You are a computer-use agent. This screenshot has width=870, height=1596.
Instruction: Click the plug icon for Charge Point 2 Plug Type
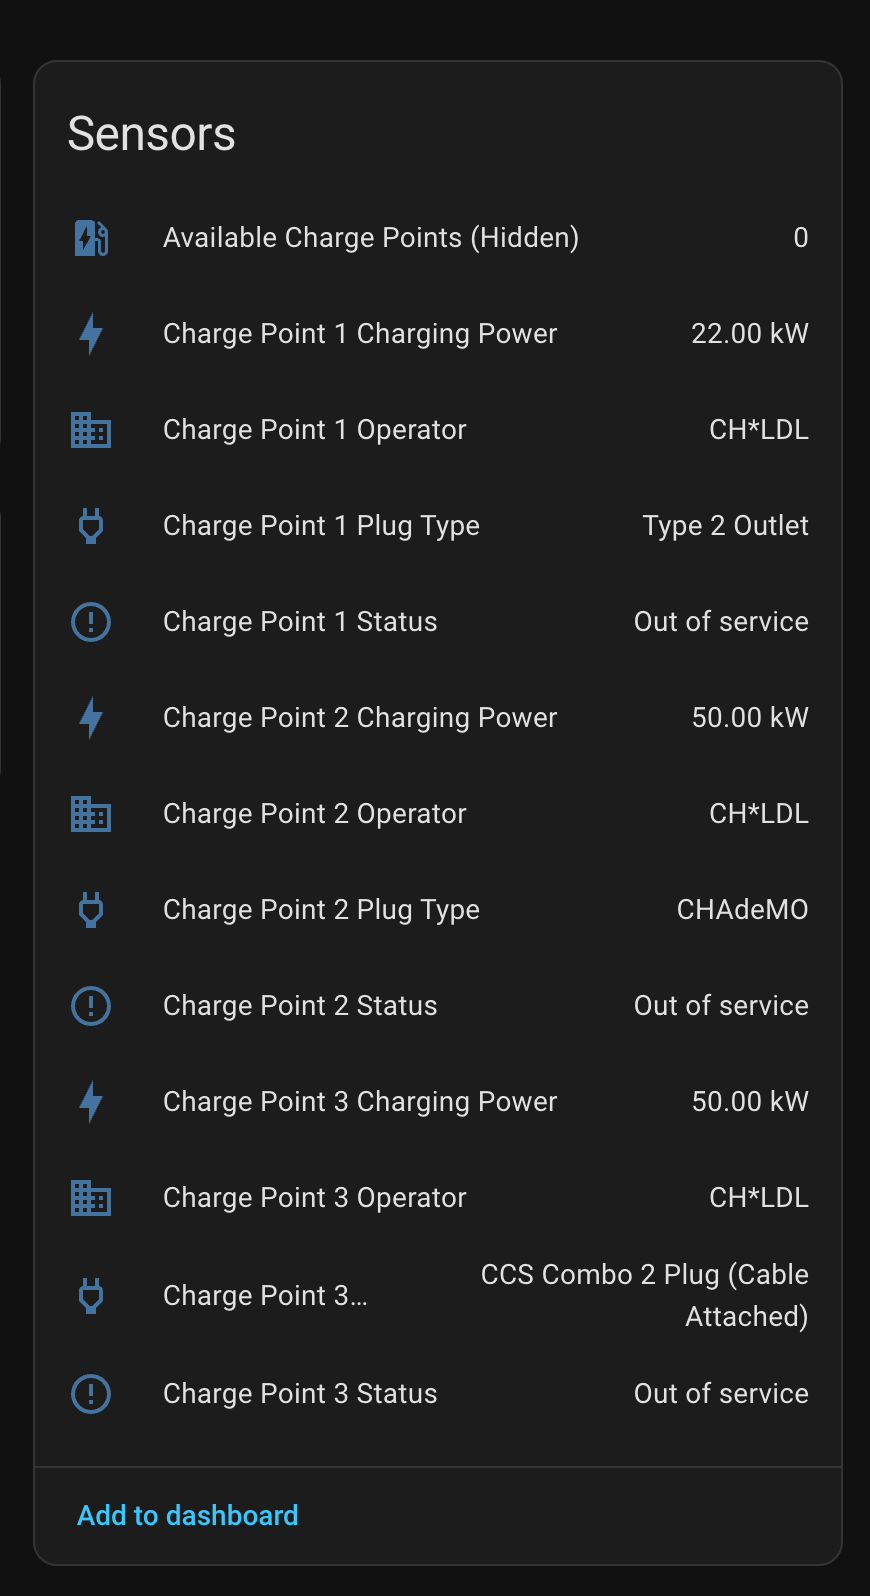[91, 910]
